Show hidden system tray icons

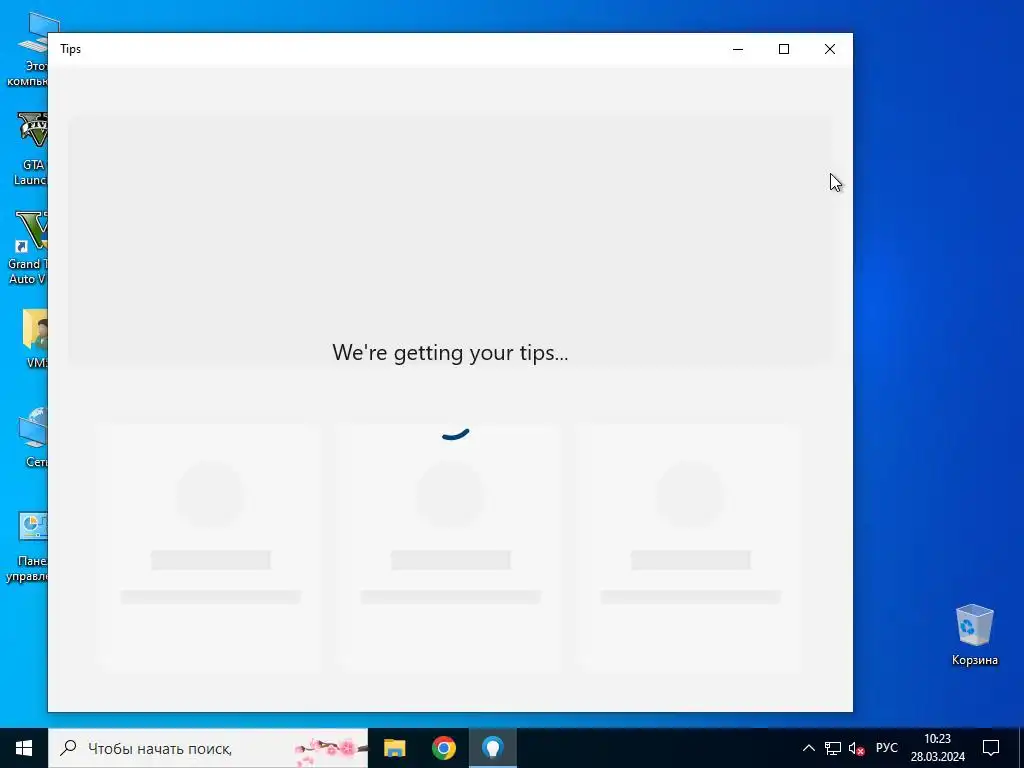[808, 748]
